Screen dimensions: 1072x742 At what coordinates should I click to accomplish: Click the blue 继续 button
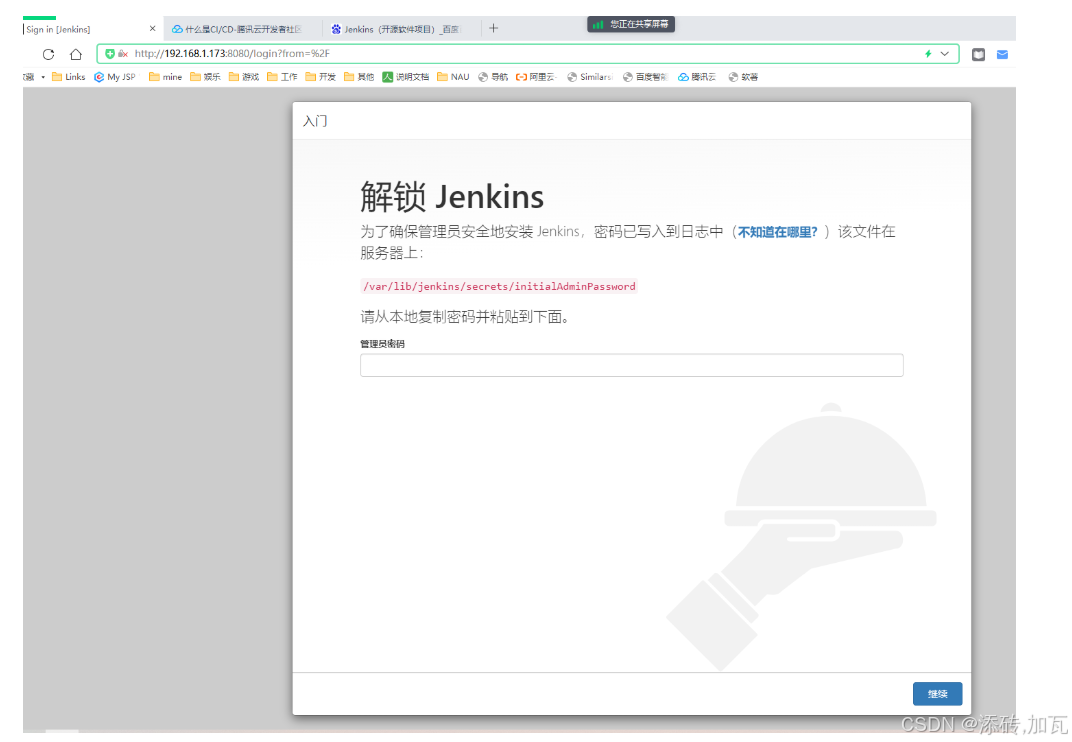937,693
